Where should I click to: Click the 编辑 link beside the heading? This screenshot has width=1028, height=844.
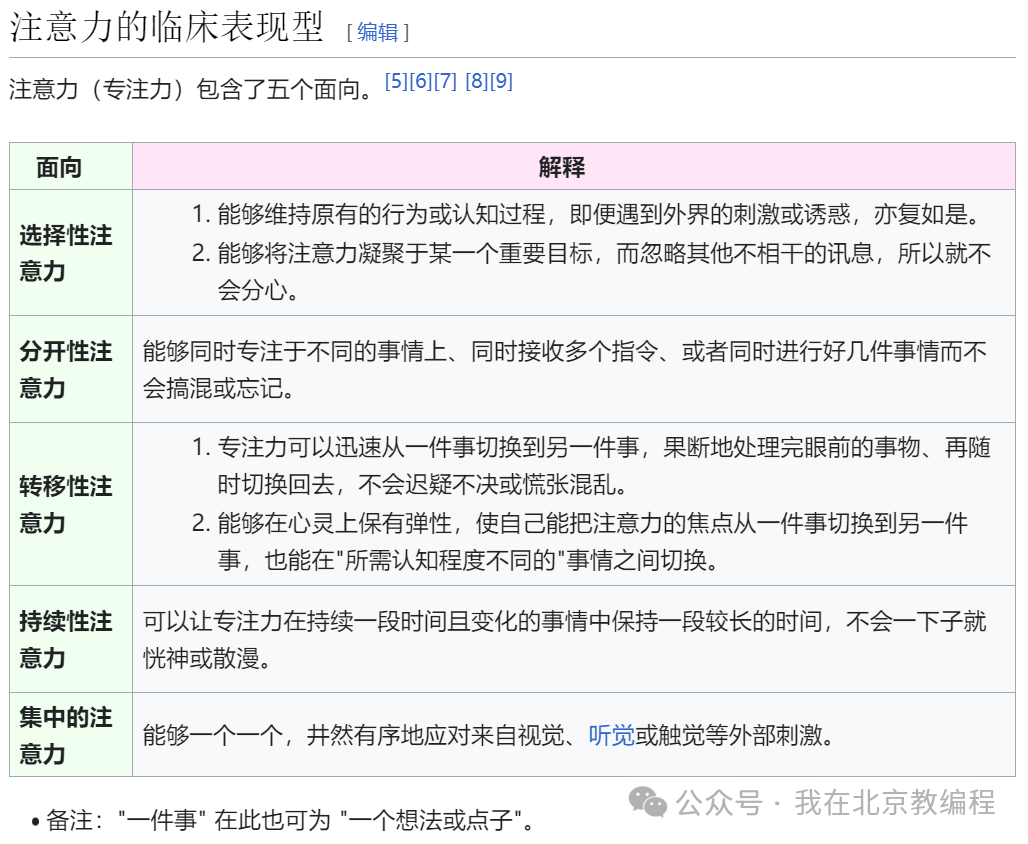coord(378,32)
